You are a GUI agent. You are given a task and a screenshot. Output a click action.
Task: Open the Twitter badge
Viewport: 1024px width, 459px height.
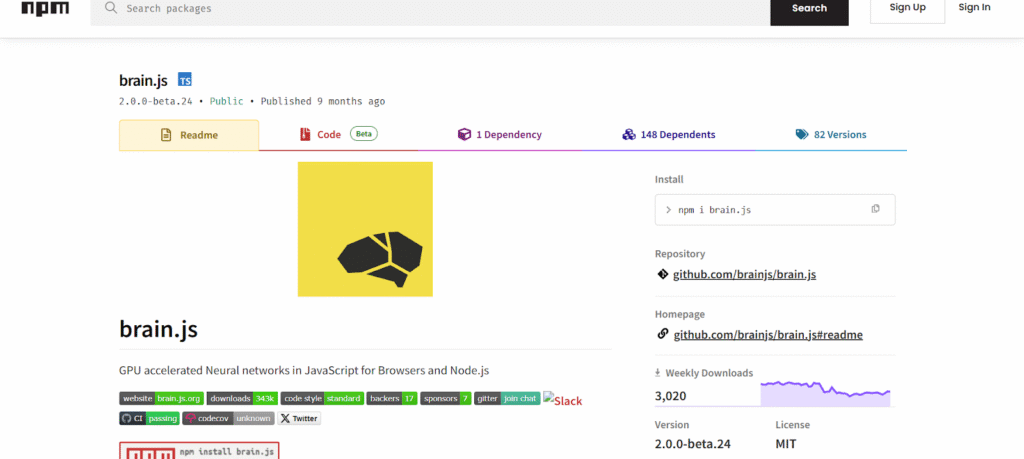tap(299, 418)
